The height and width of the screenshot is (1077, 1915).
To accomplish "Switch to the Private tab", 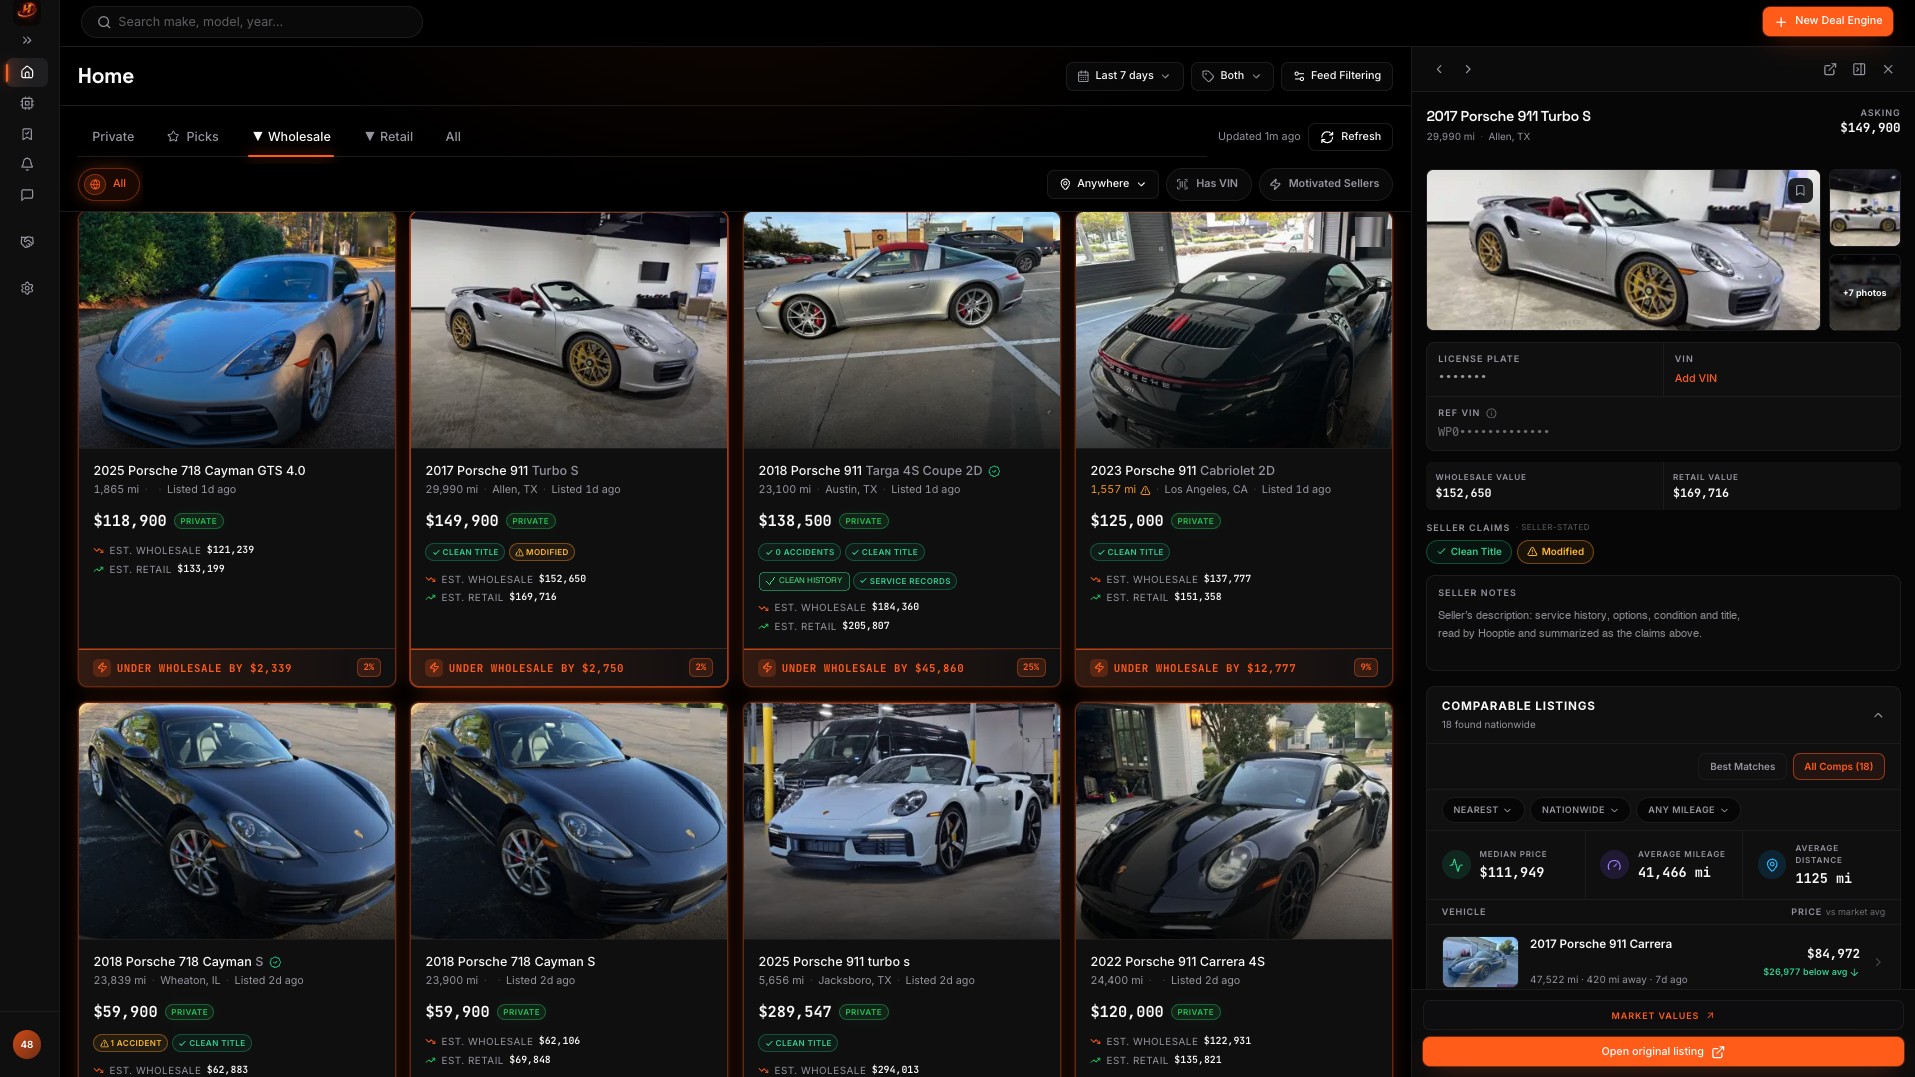I will click(x=113, y=137).
